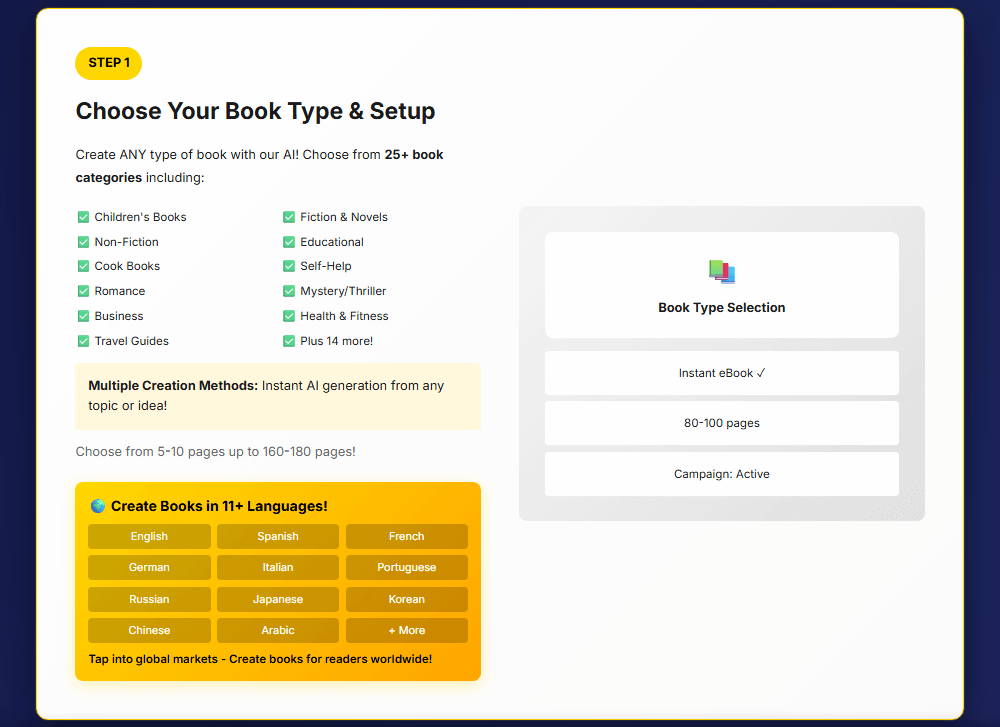Click the yellow STEP 1 badge
This screenshot has height=727, width=1000.
108,63
